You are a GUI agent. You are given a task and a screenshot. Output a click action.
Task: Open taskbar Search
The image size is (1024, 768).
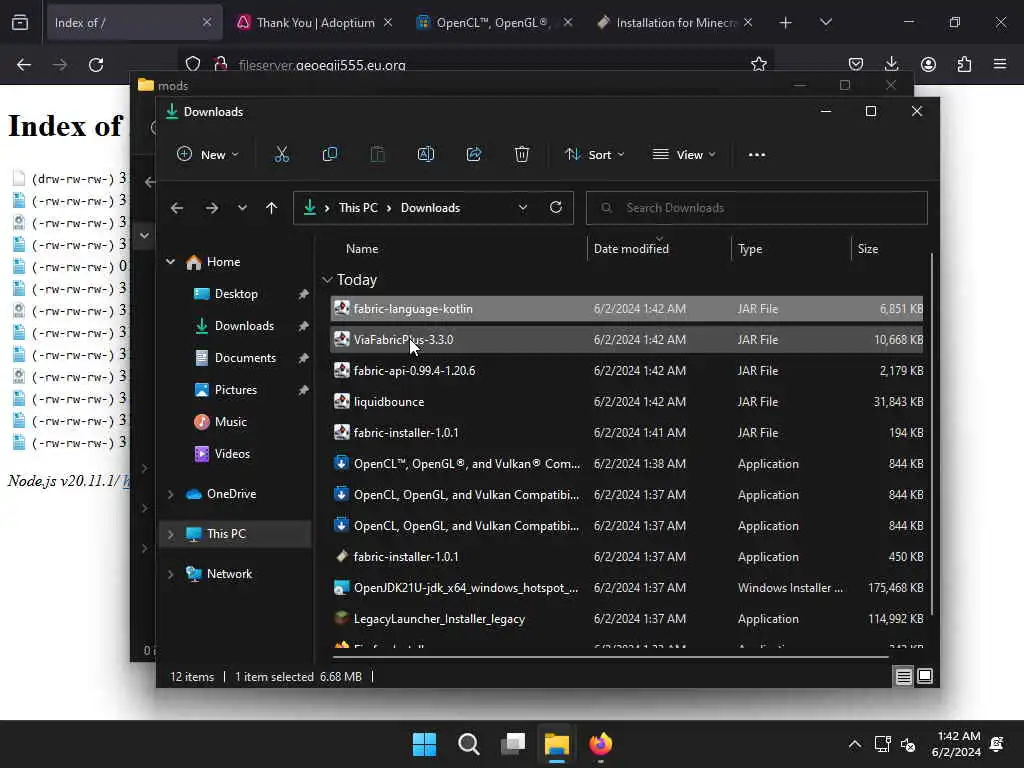click(x=468, y=744)
